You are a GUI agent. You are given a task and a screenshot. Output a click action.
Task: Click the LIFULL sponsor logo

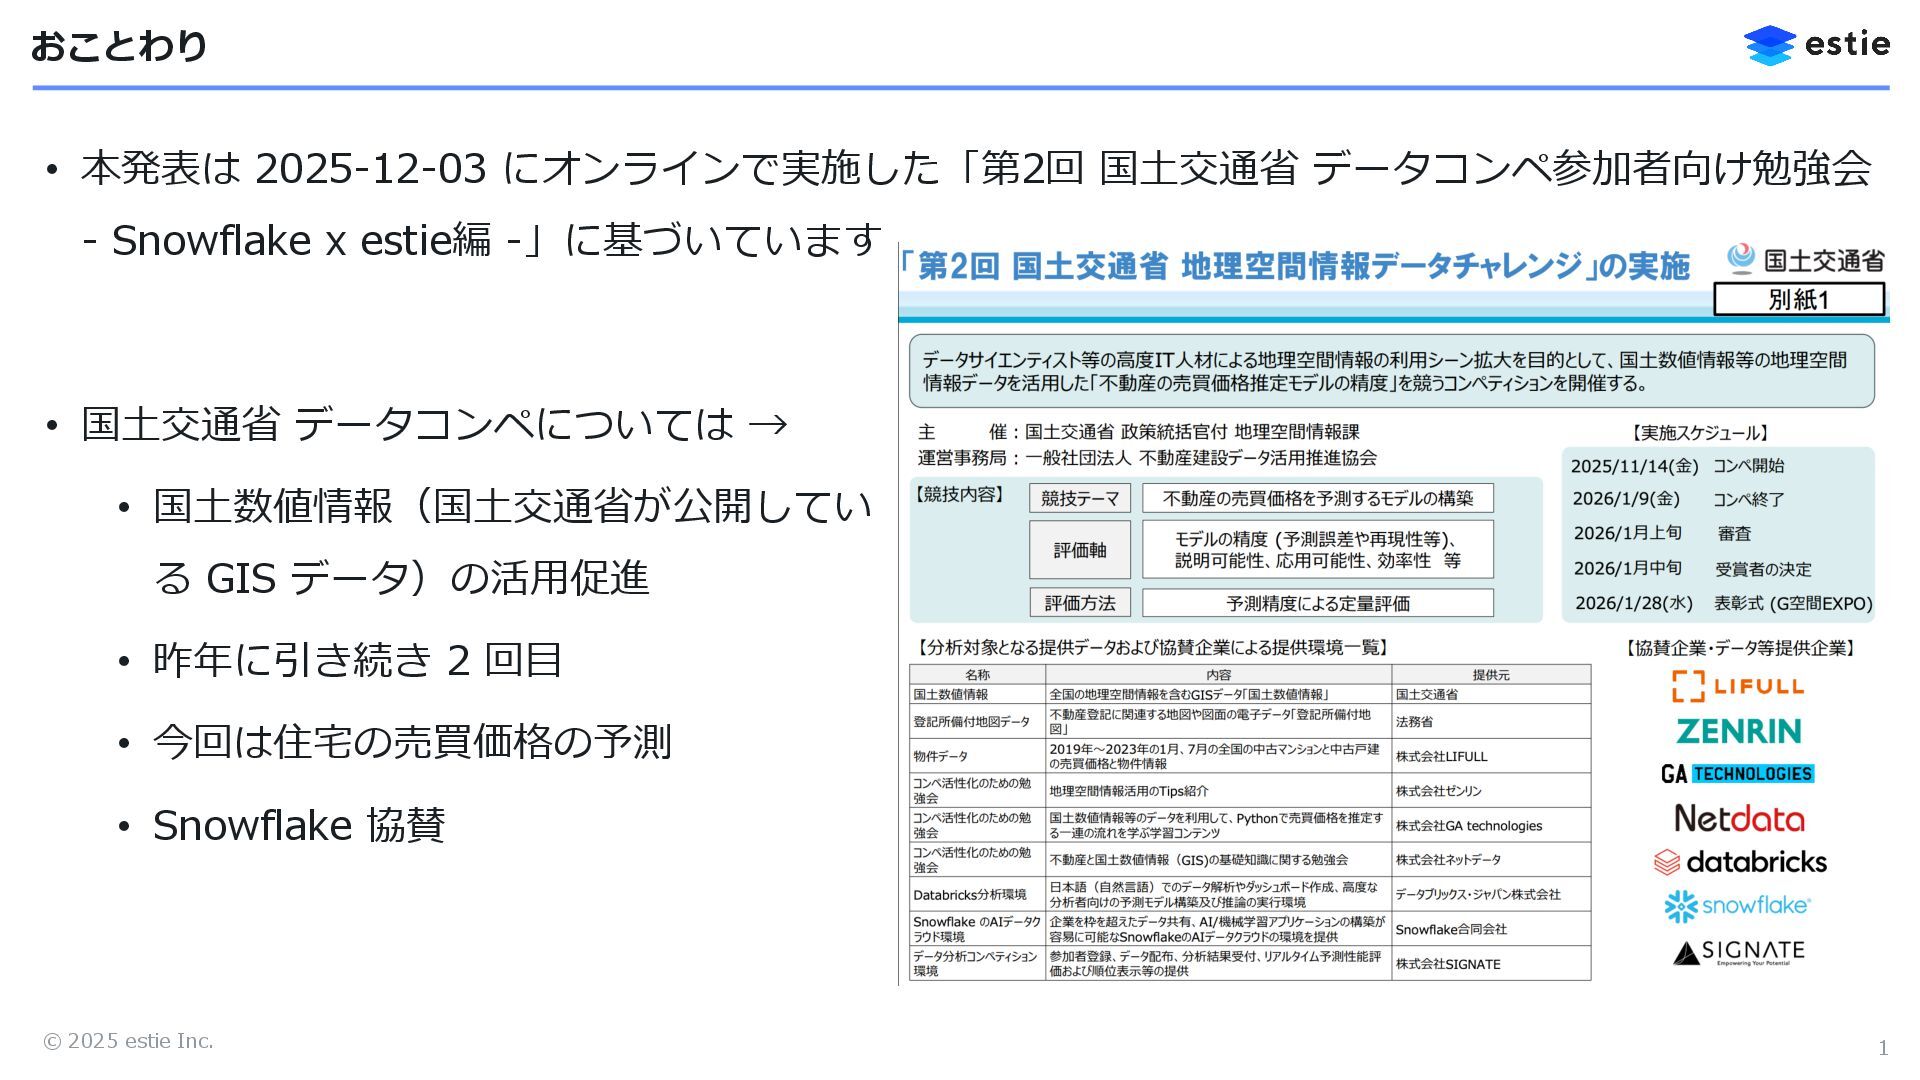[x=1739, y=686]
